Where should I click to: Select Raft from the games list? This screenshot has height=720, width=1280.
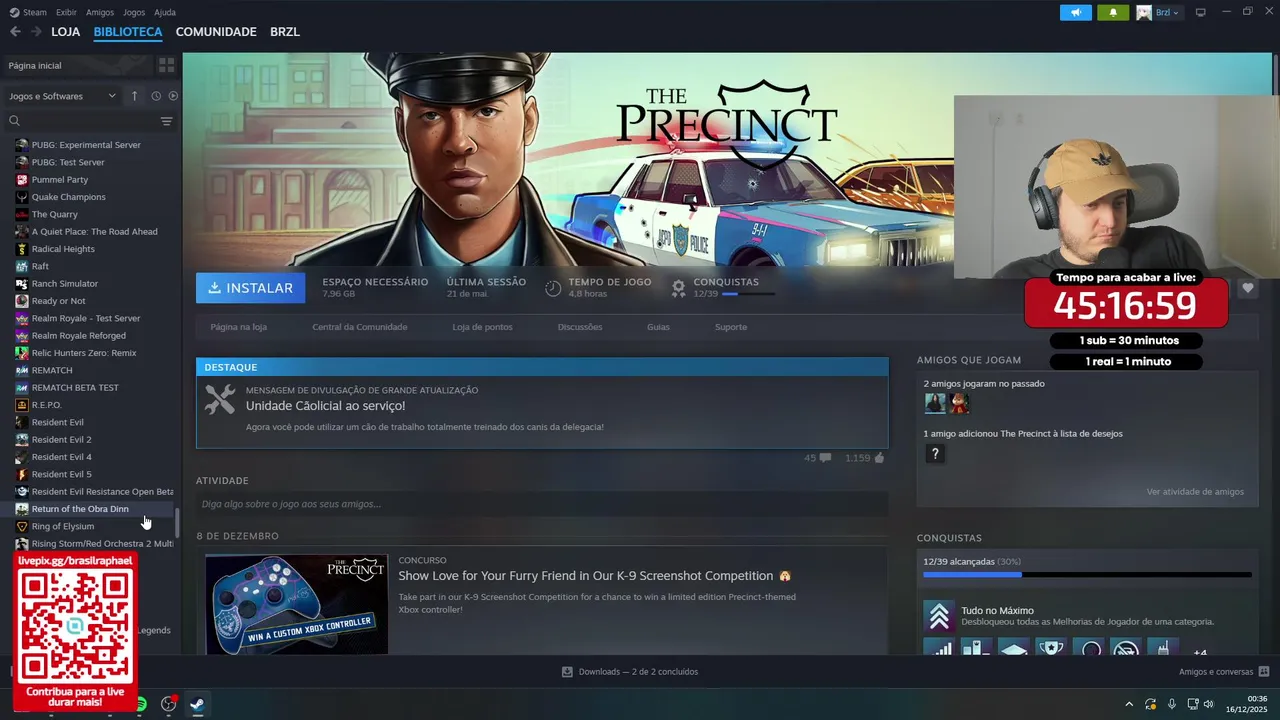tap(40, 266)
